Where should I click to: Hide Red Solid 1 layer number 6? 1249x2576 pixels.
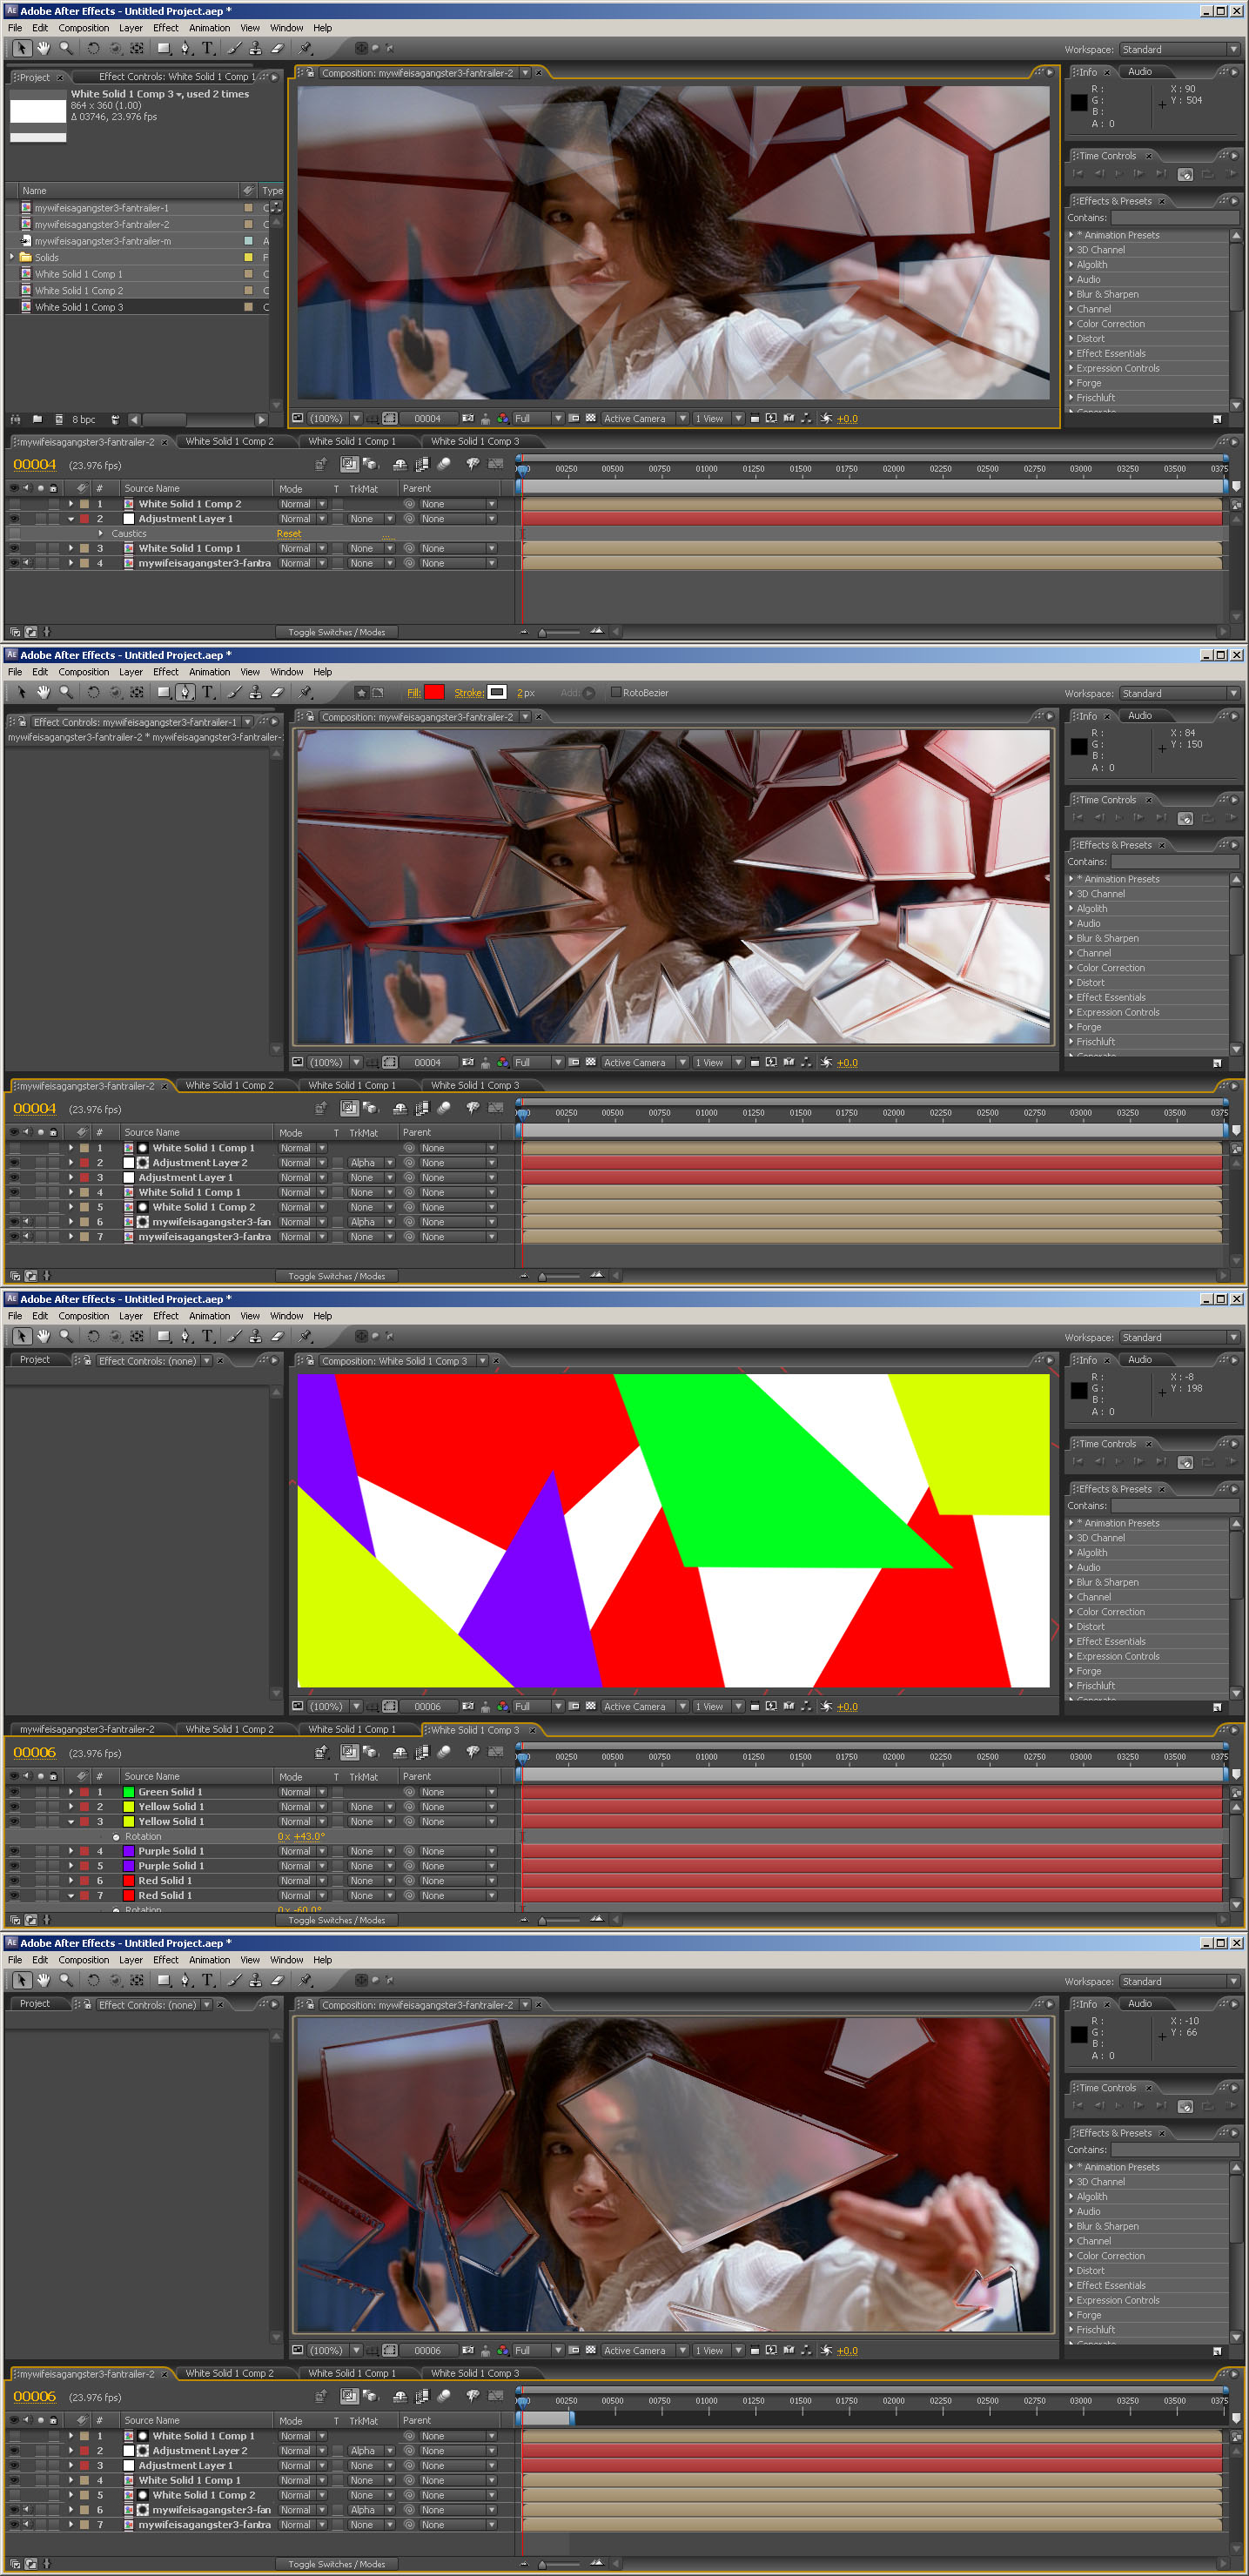pos(14,1880)
